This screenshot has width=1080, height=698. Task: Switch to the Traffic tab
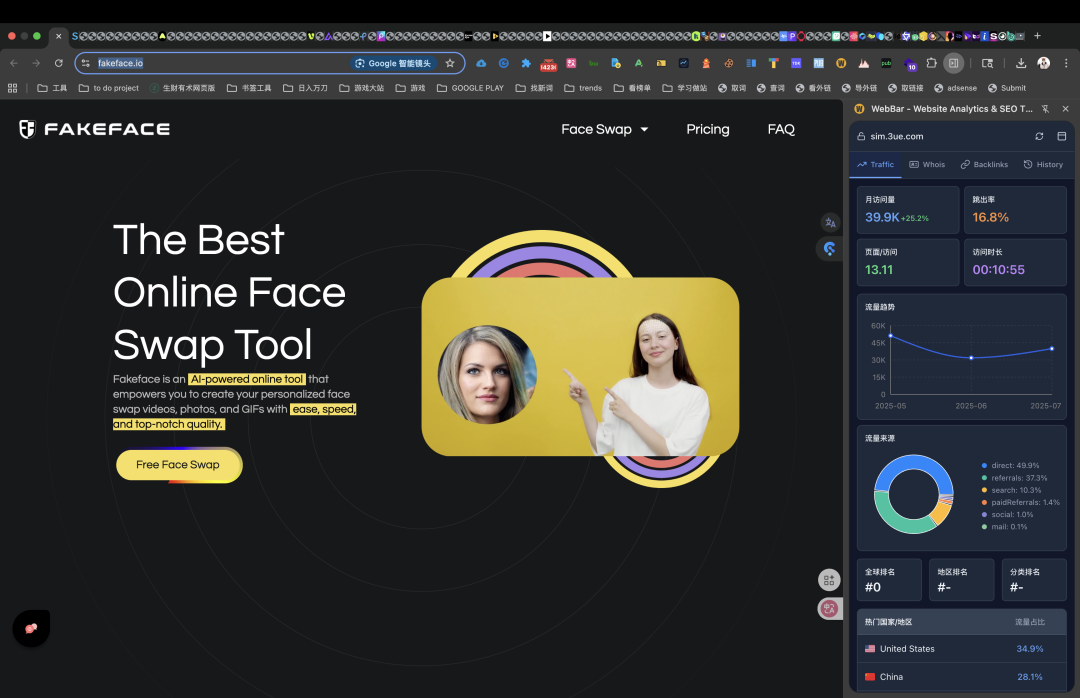coord(875,165)
